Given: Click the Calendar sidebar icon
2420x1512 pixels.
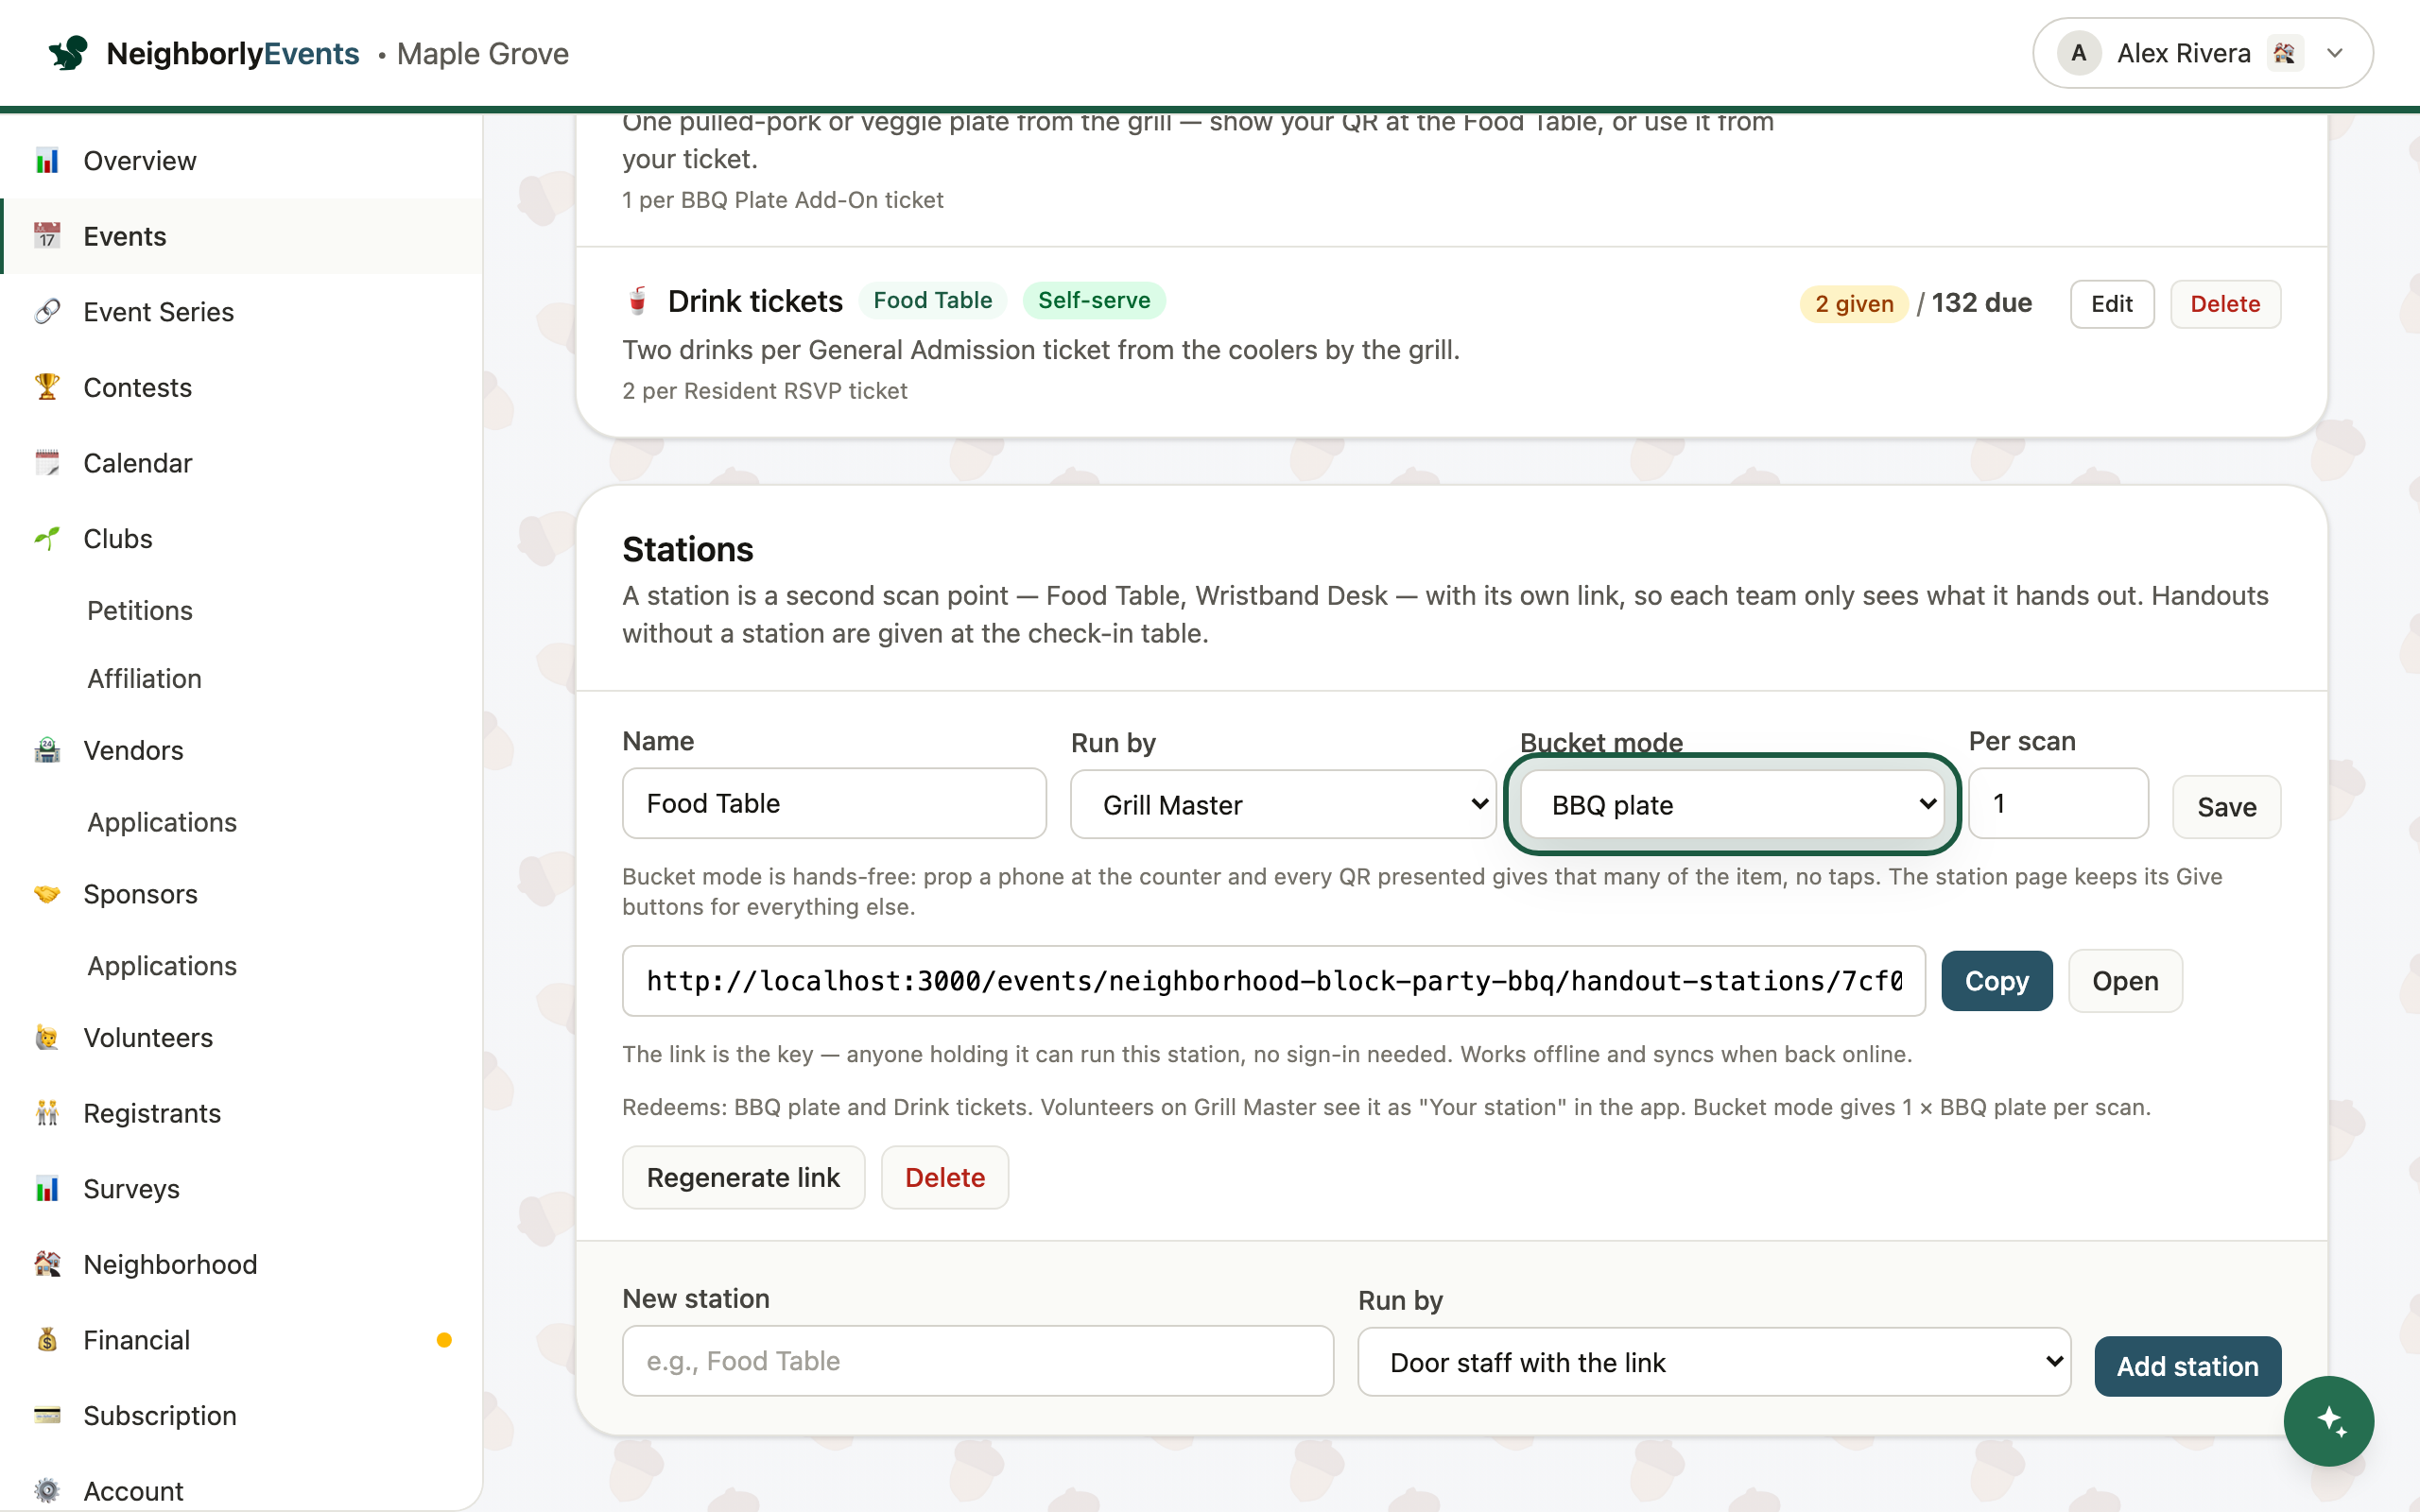Looking at the screenshot, I should (47, 463).
